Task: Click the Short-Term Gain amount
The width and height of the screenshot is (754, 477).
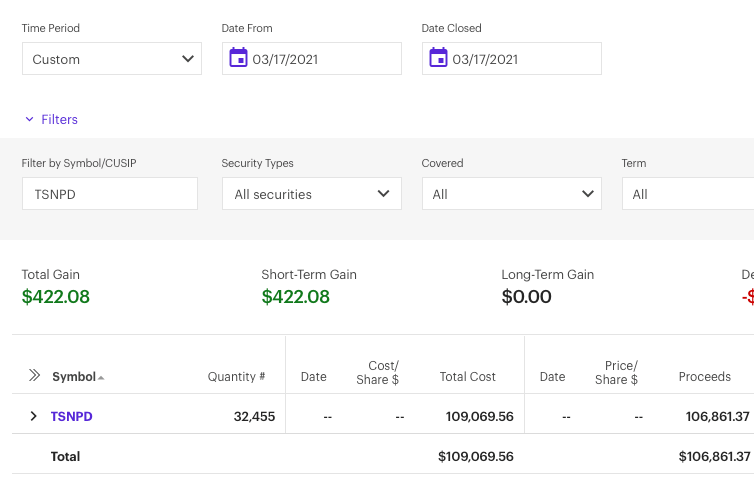Action: coord(295,297)
